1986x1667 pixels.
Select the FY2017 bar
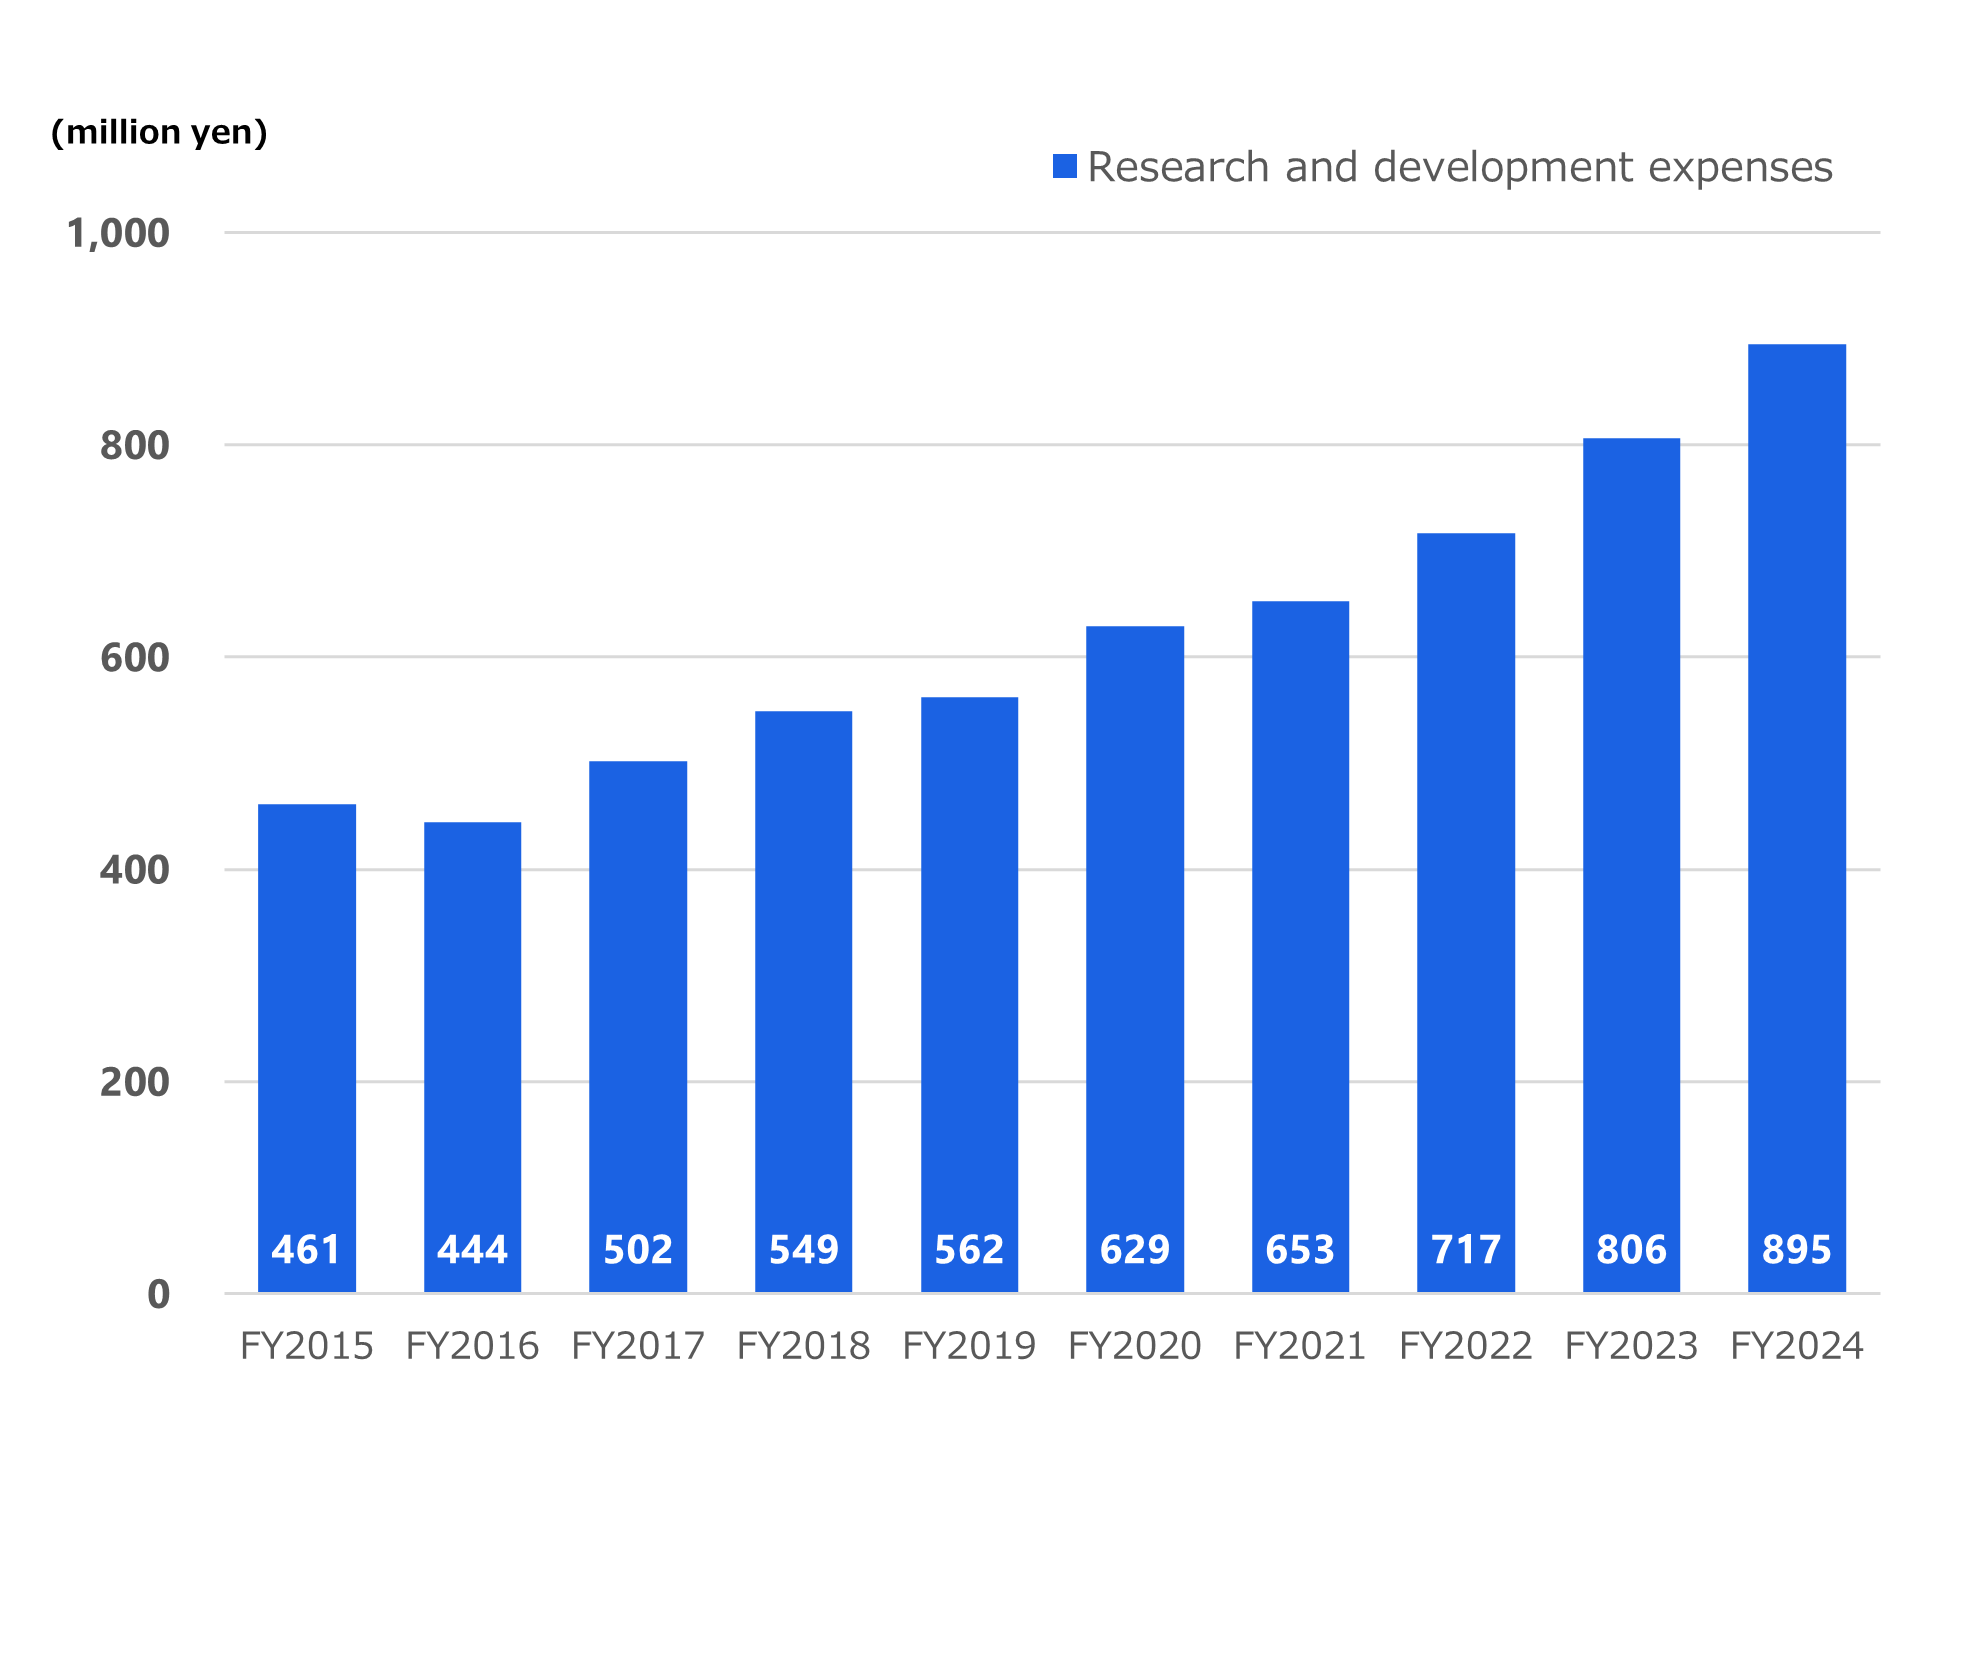click(x=638, y=1027)
